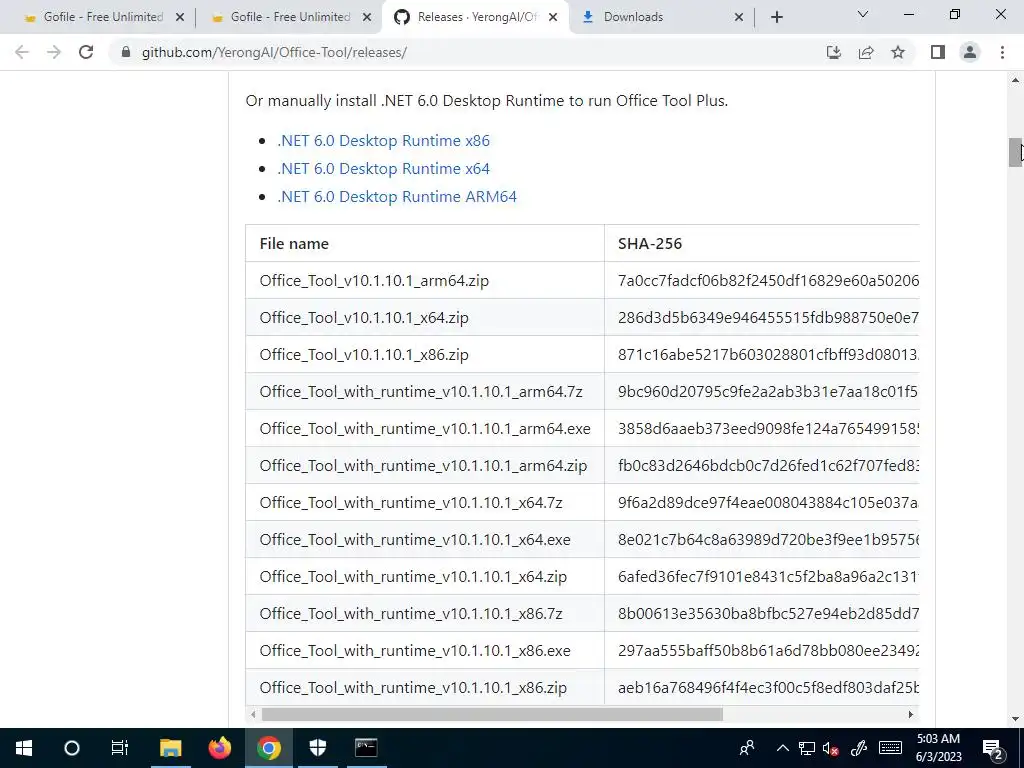This screenshot has height=768, width=1024.
Task: Open the Windows Start menu
Action: 24,748
